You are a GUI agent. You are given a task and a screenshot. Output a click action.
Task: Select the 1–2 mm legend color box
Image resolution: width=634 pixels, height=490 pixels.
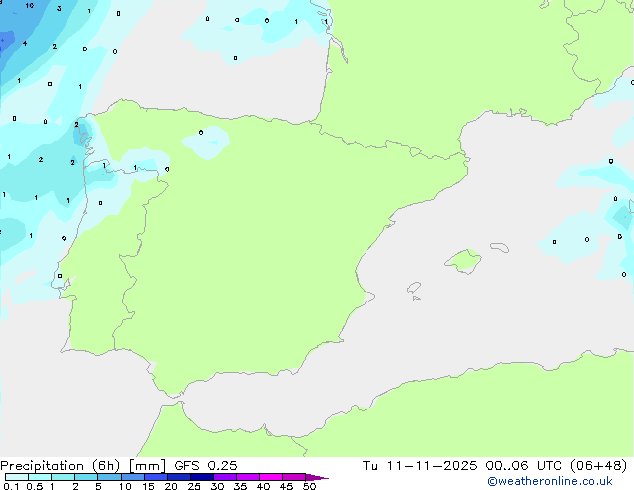click(x=63, y=477)
